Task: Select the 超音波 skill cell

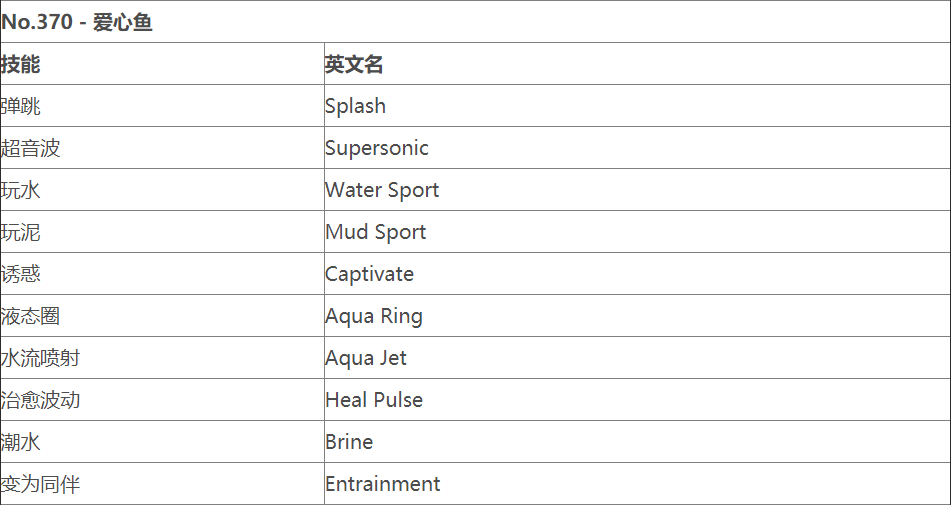Action: 31,148
